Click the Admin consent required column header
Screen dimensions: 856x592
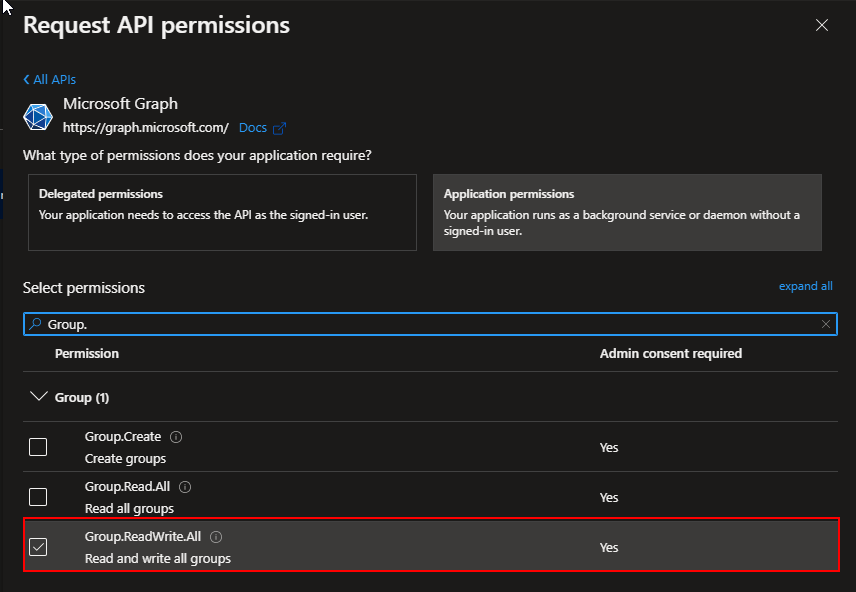click(670, 354)
